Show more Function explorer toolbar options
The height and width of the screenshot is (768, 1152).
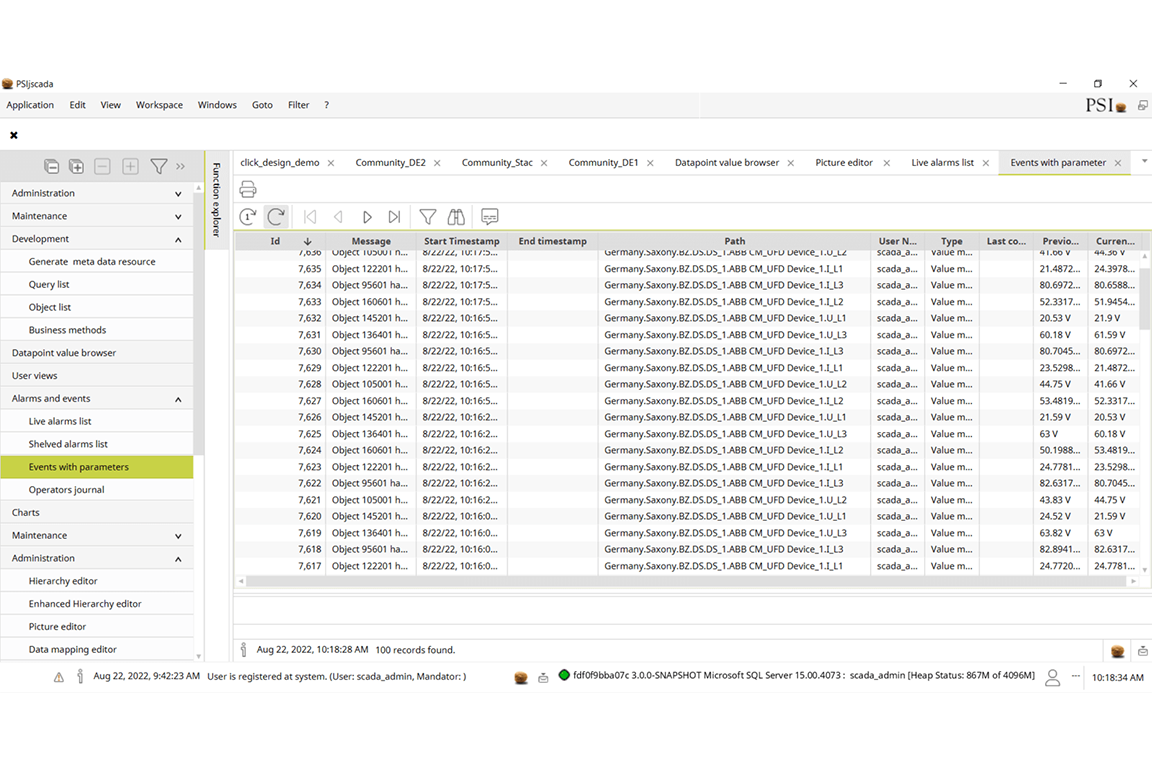[180, 167]
